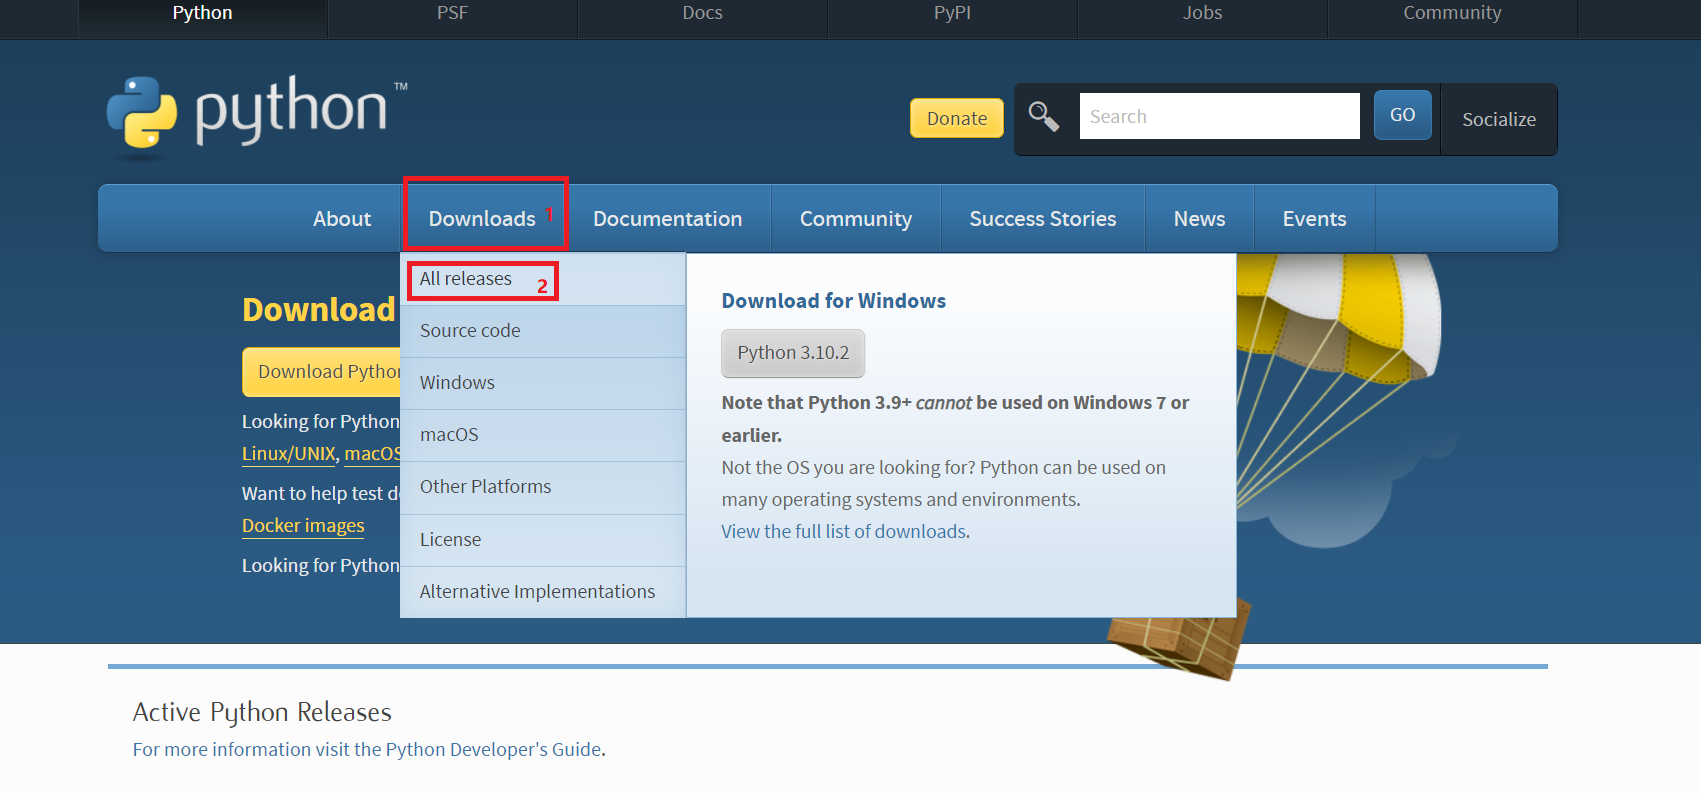The image size is (1701, 793).
Task: Choose Windows in Downloads submenu
Action: point(543,383)
